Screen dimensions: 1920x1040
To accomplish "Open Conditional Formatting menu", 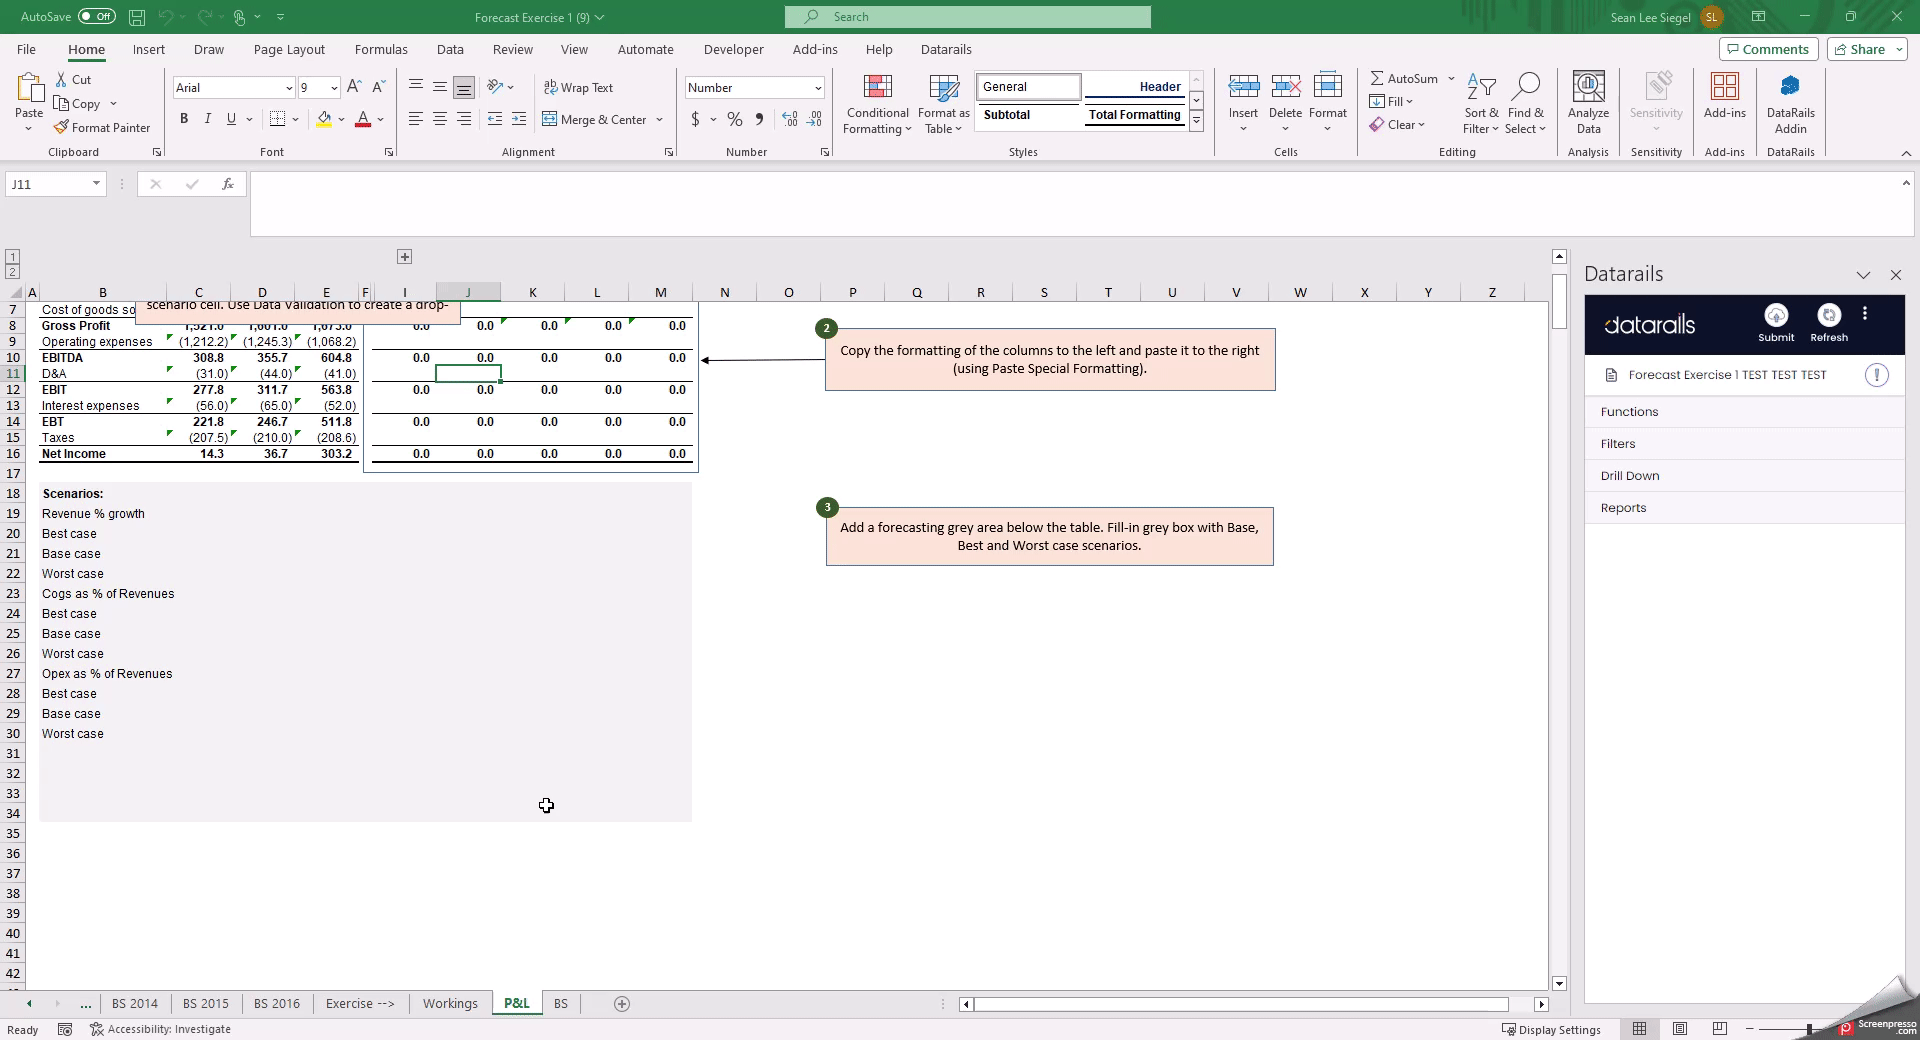I will 877,104.
